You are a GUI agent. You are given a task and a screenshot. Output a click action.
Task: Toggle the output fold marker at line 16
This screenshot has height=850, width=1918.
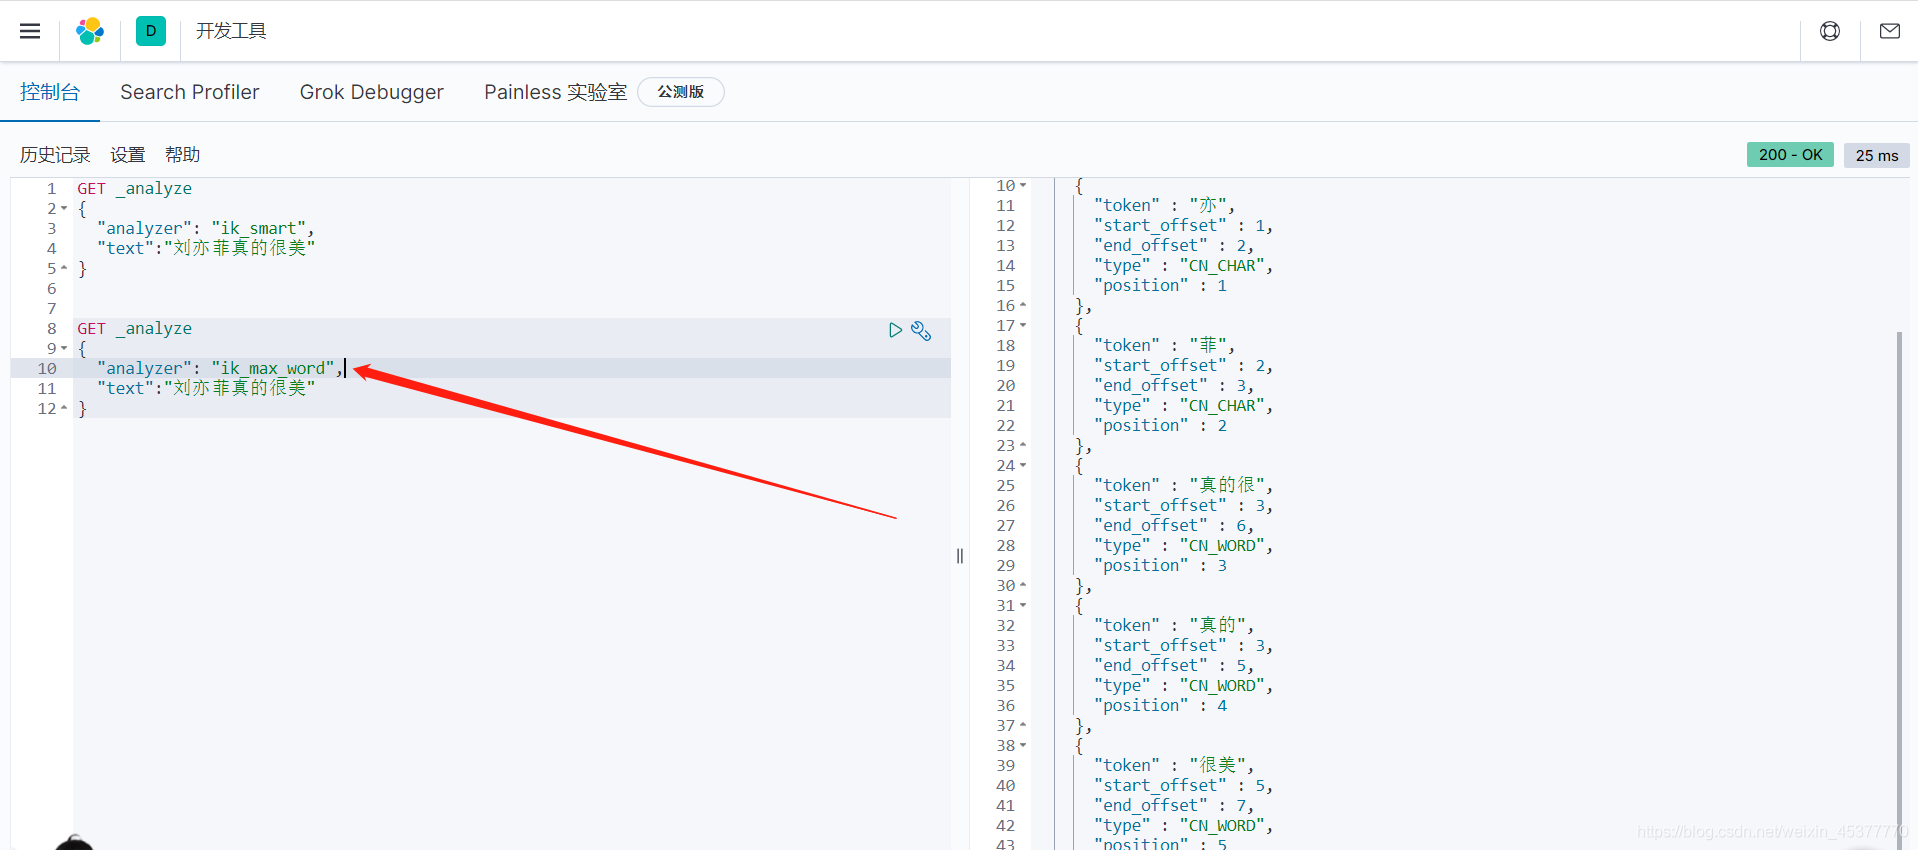(1023, 305)
